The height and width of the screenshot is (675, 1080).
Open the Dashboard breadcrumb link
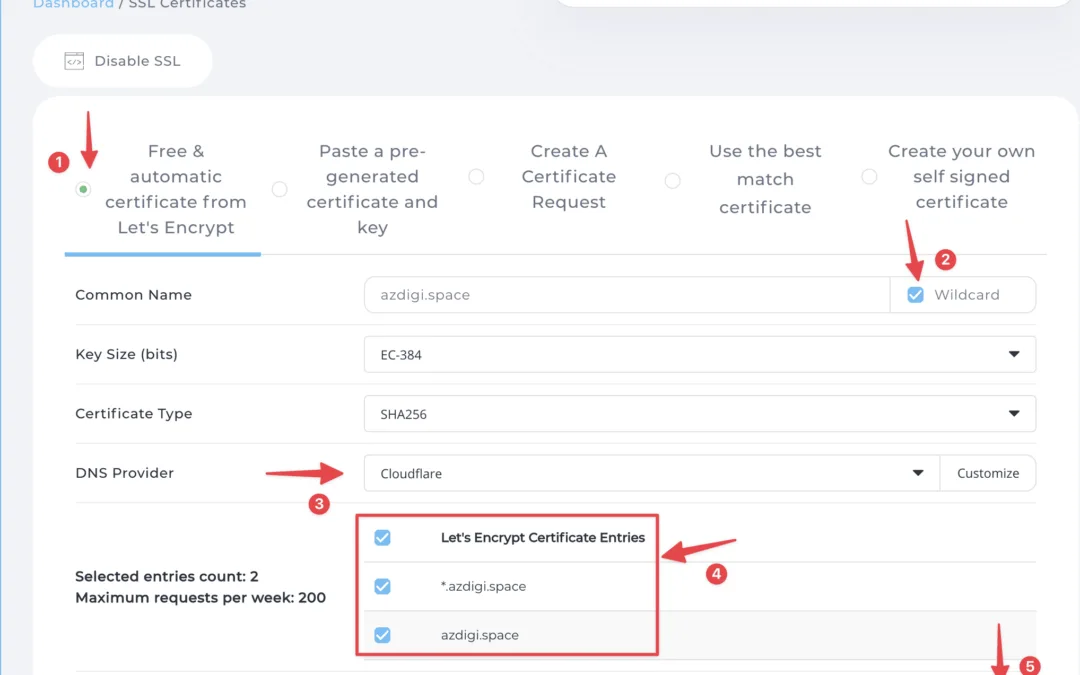click(73, 4)
